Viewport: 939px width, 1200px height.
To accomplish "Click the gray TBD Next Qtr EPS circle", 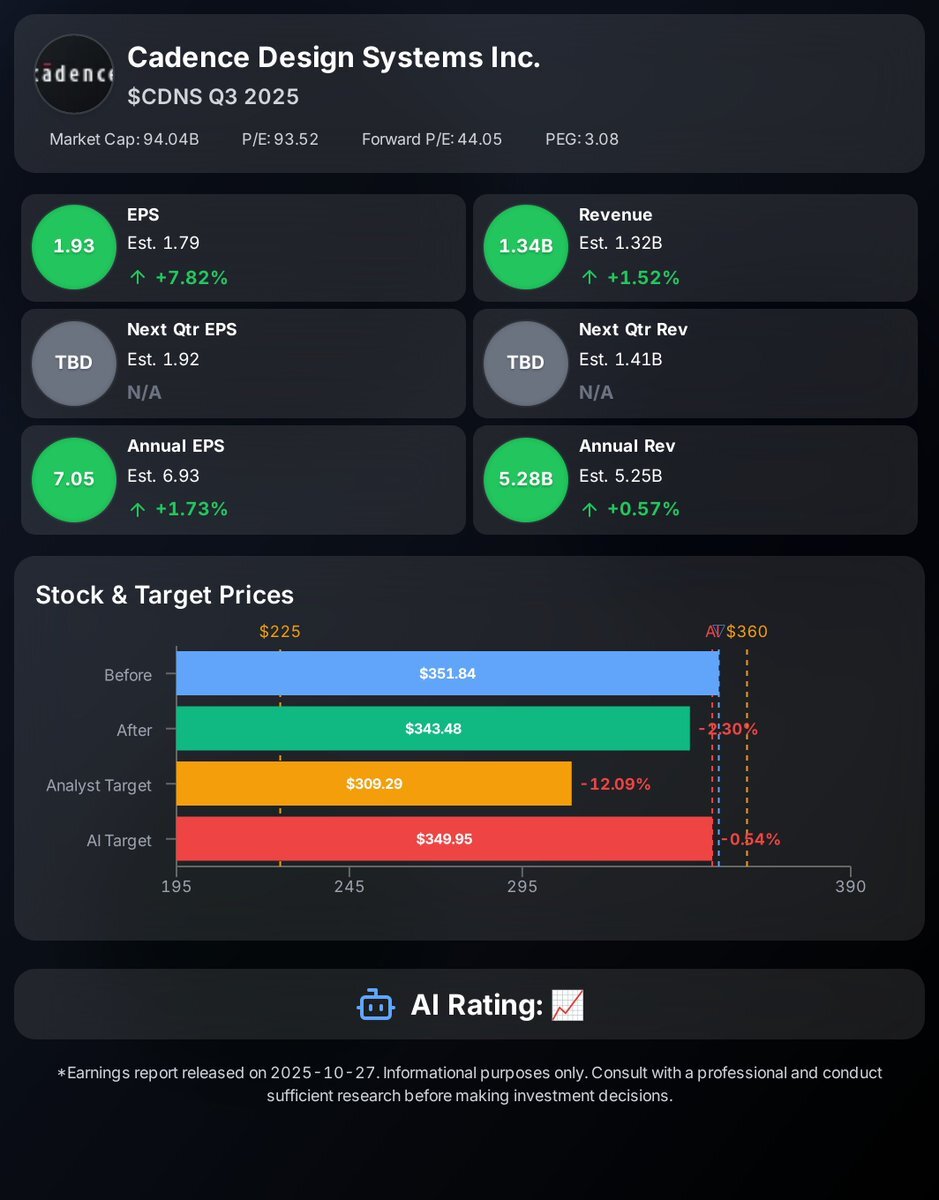I will 74,362.
